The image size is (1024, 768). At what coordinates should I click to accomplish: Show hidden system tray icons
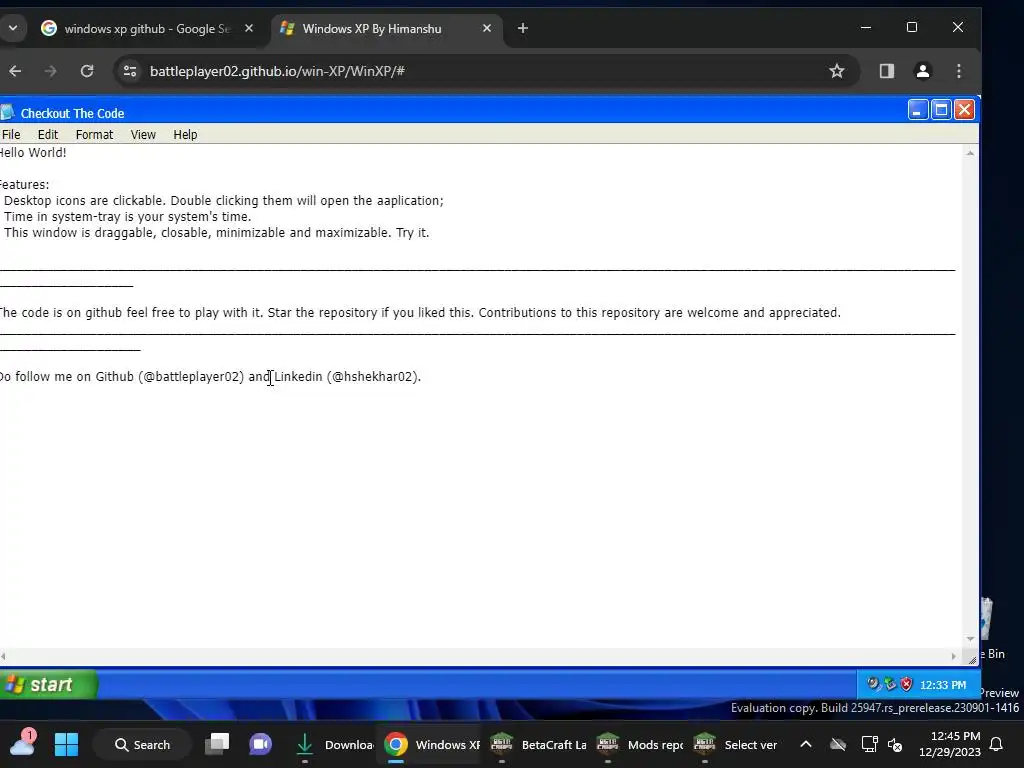tap(806, 744)
